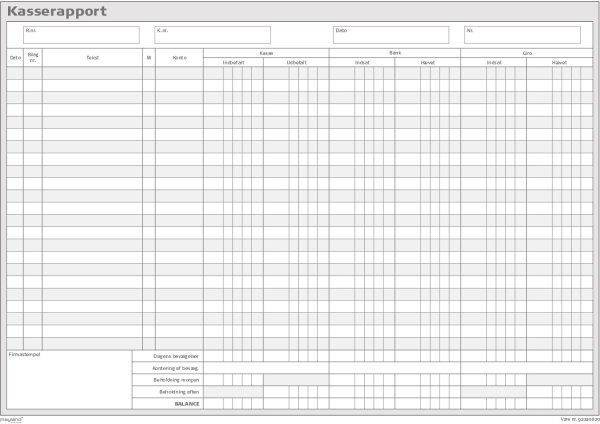Select the Kasse group header
Image resolution: width=600 pixels, height=424 pixels.
(x=266, y=53)
